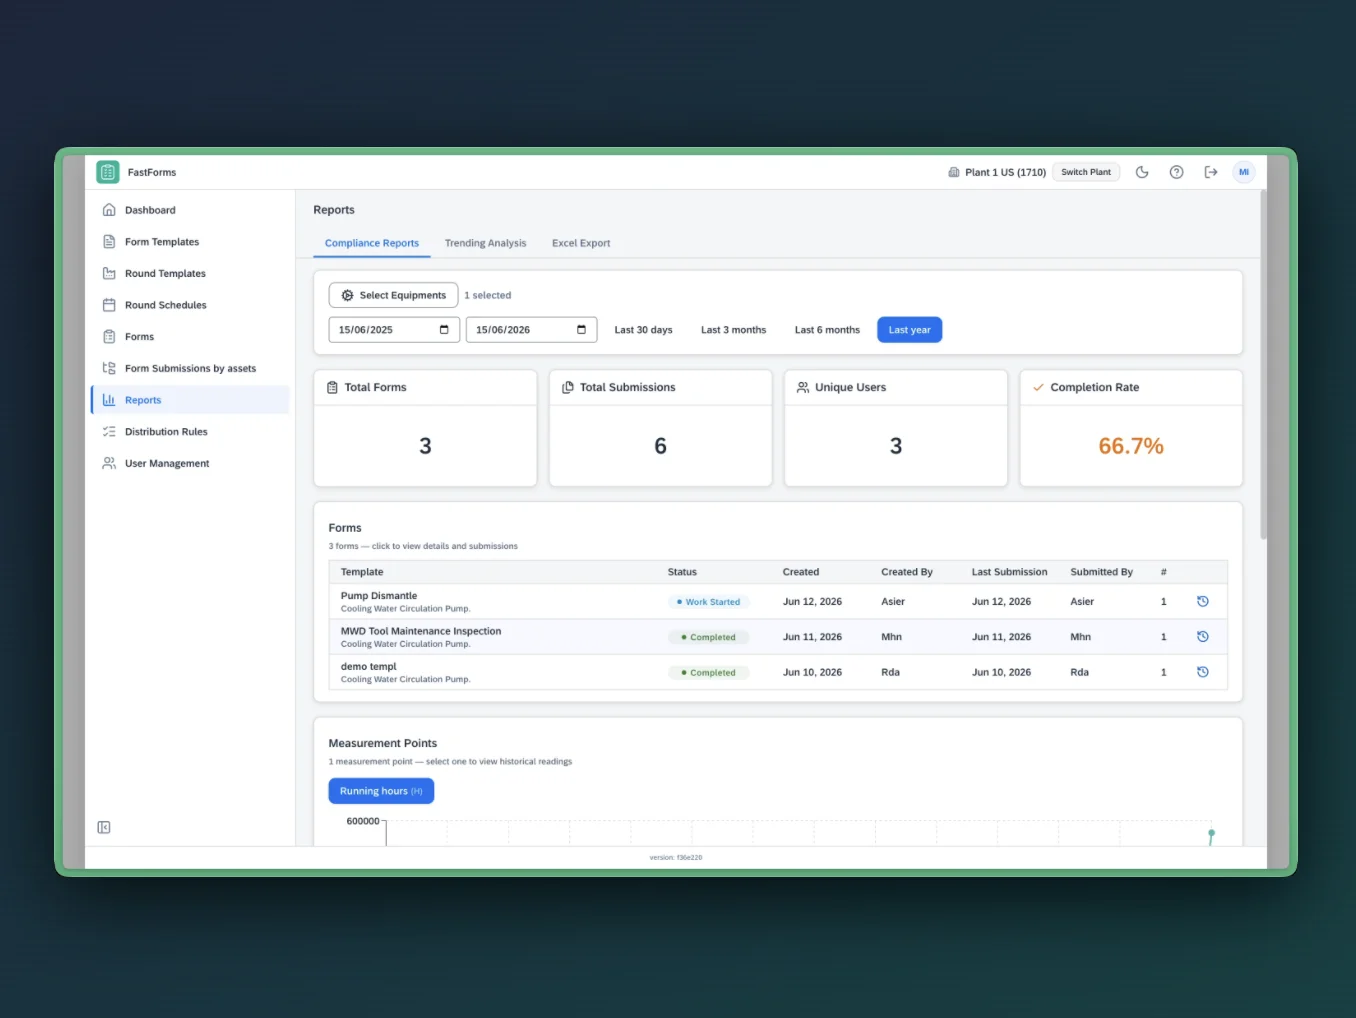This screenshot has width=1356, height=1018.
Task: Apply the Last 3 months range
Action: tap(733, 330)
